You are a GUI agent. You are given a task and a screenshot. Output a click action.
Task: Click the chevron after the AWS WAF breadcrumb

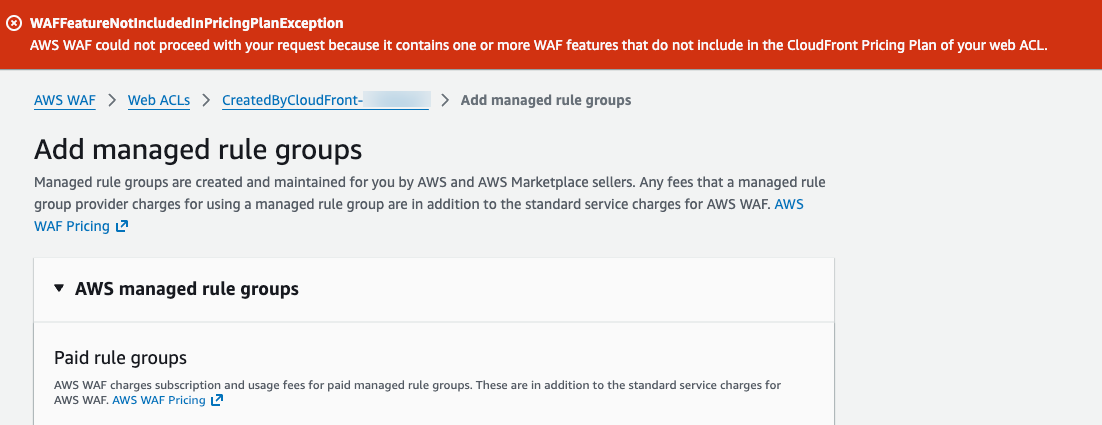click(111, 100)
